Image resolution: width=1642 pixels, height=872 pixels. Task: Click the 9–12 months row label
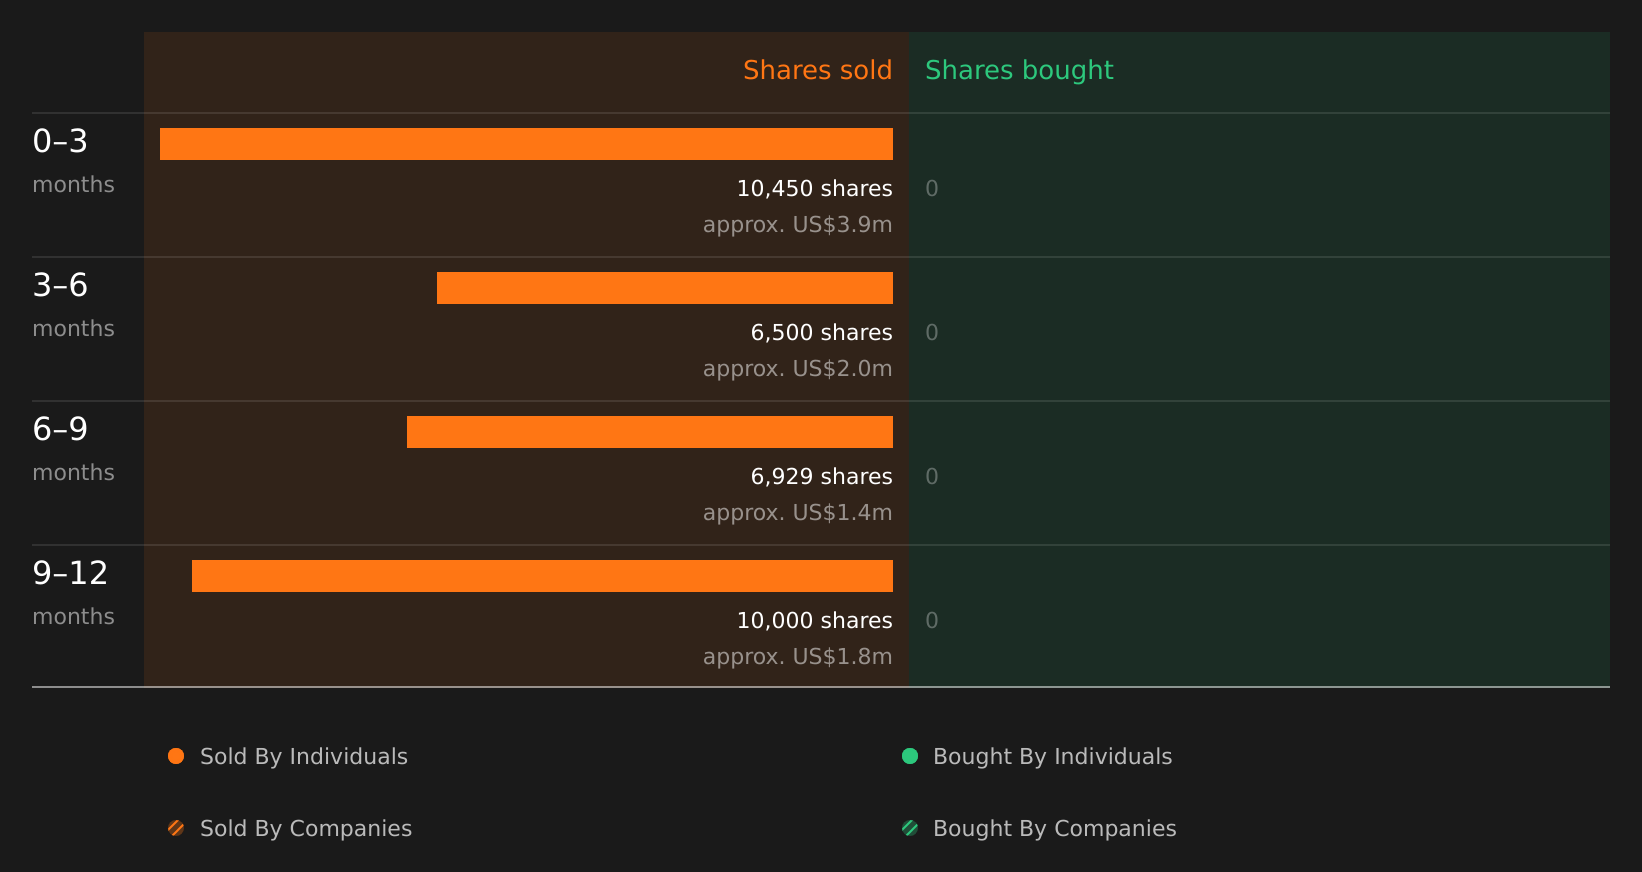coord(73,593)
